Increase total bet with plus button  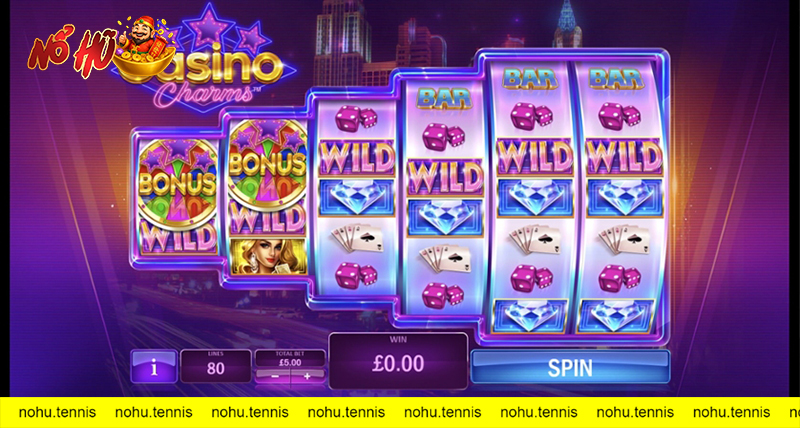(308, 376)
